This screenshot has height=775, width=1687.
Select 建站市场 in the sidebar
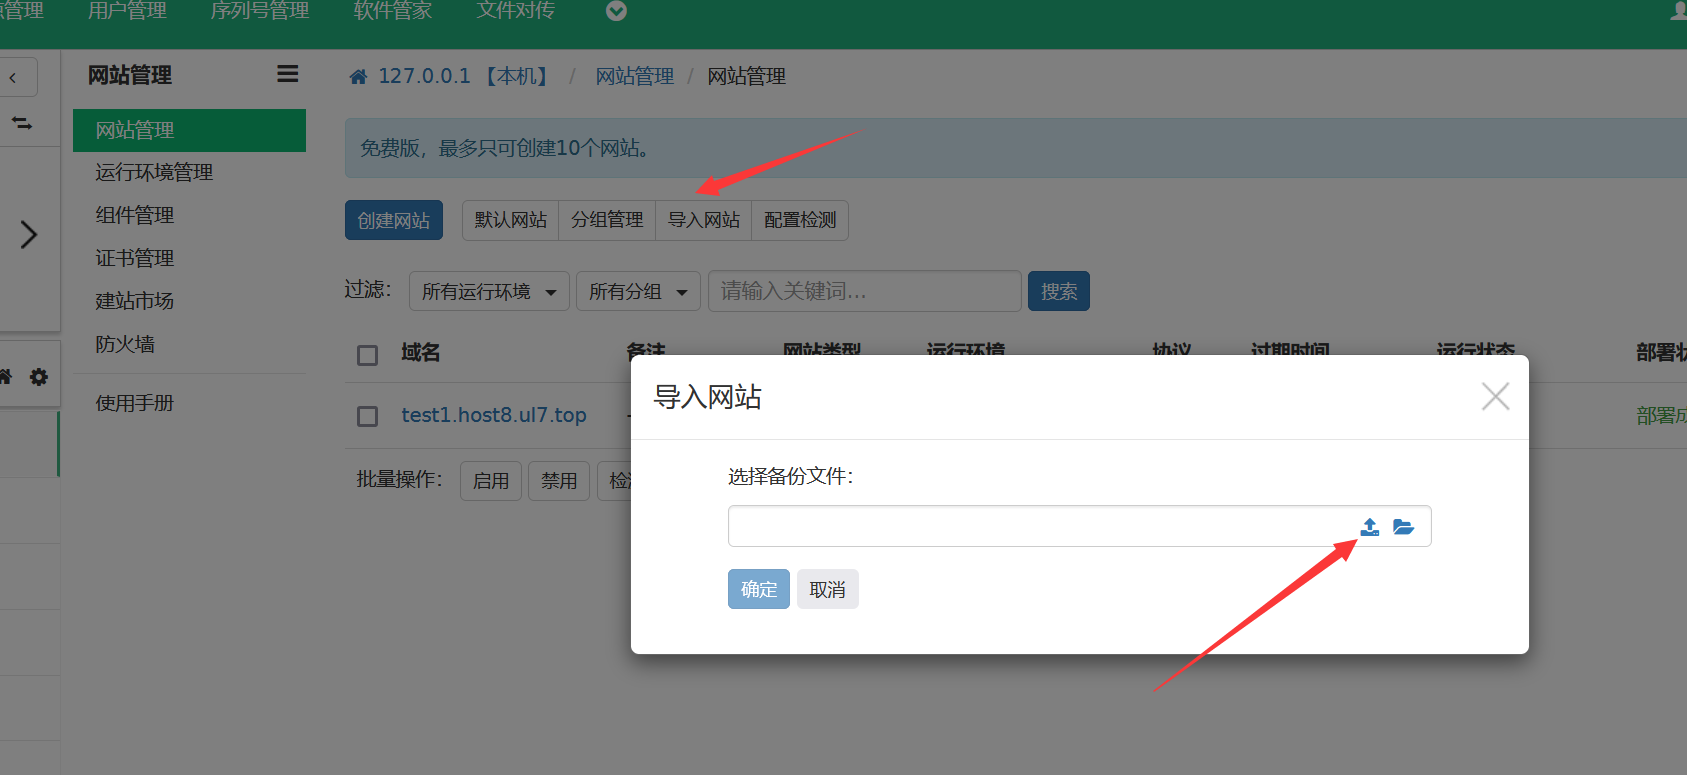click(x=135, y=301)
